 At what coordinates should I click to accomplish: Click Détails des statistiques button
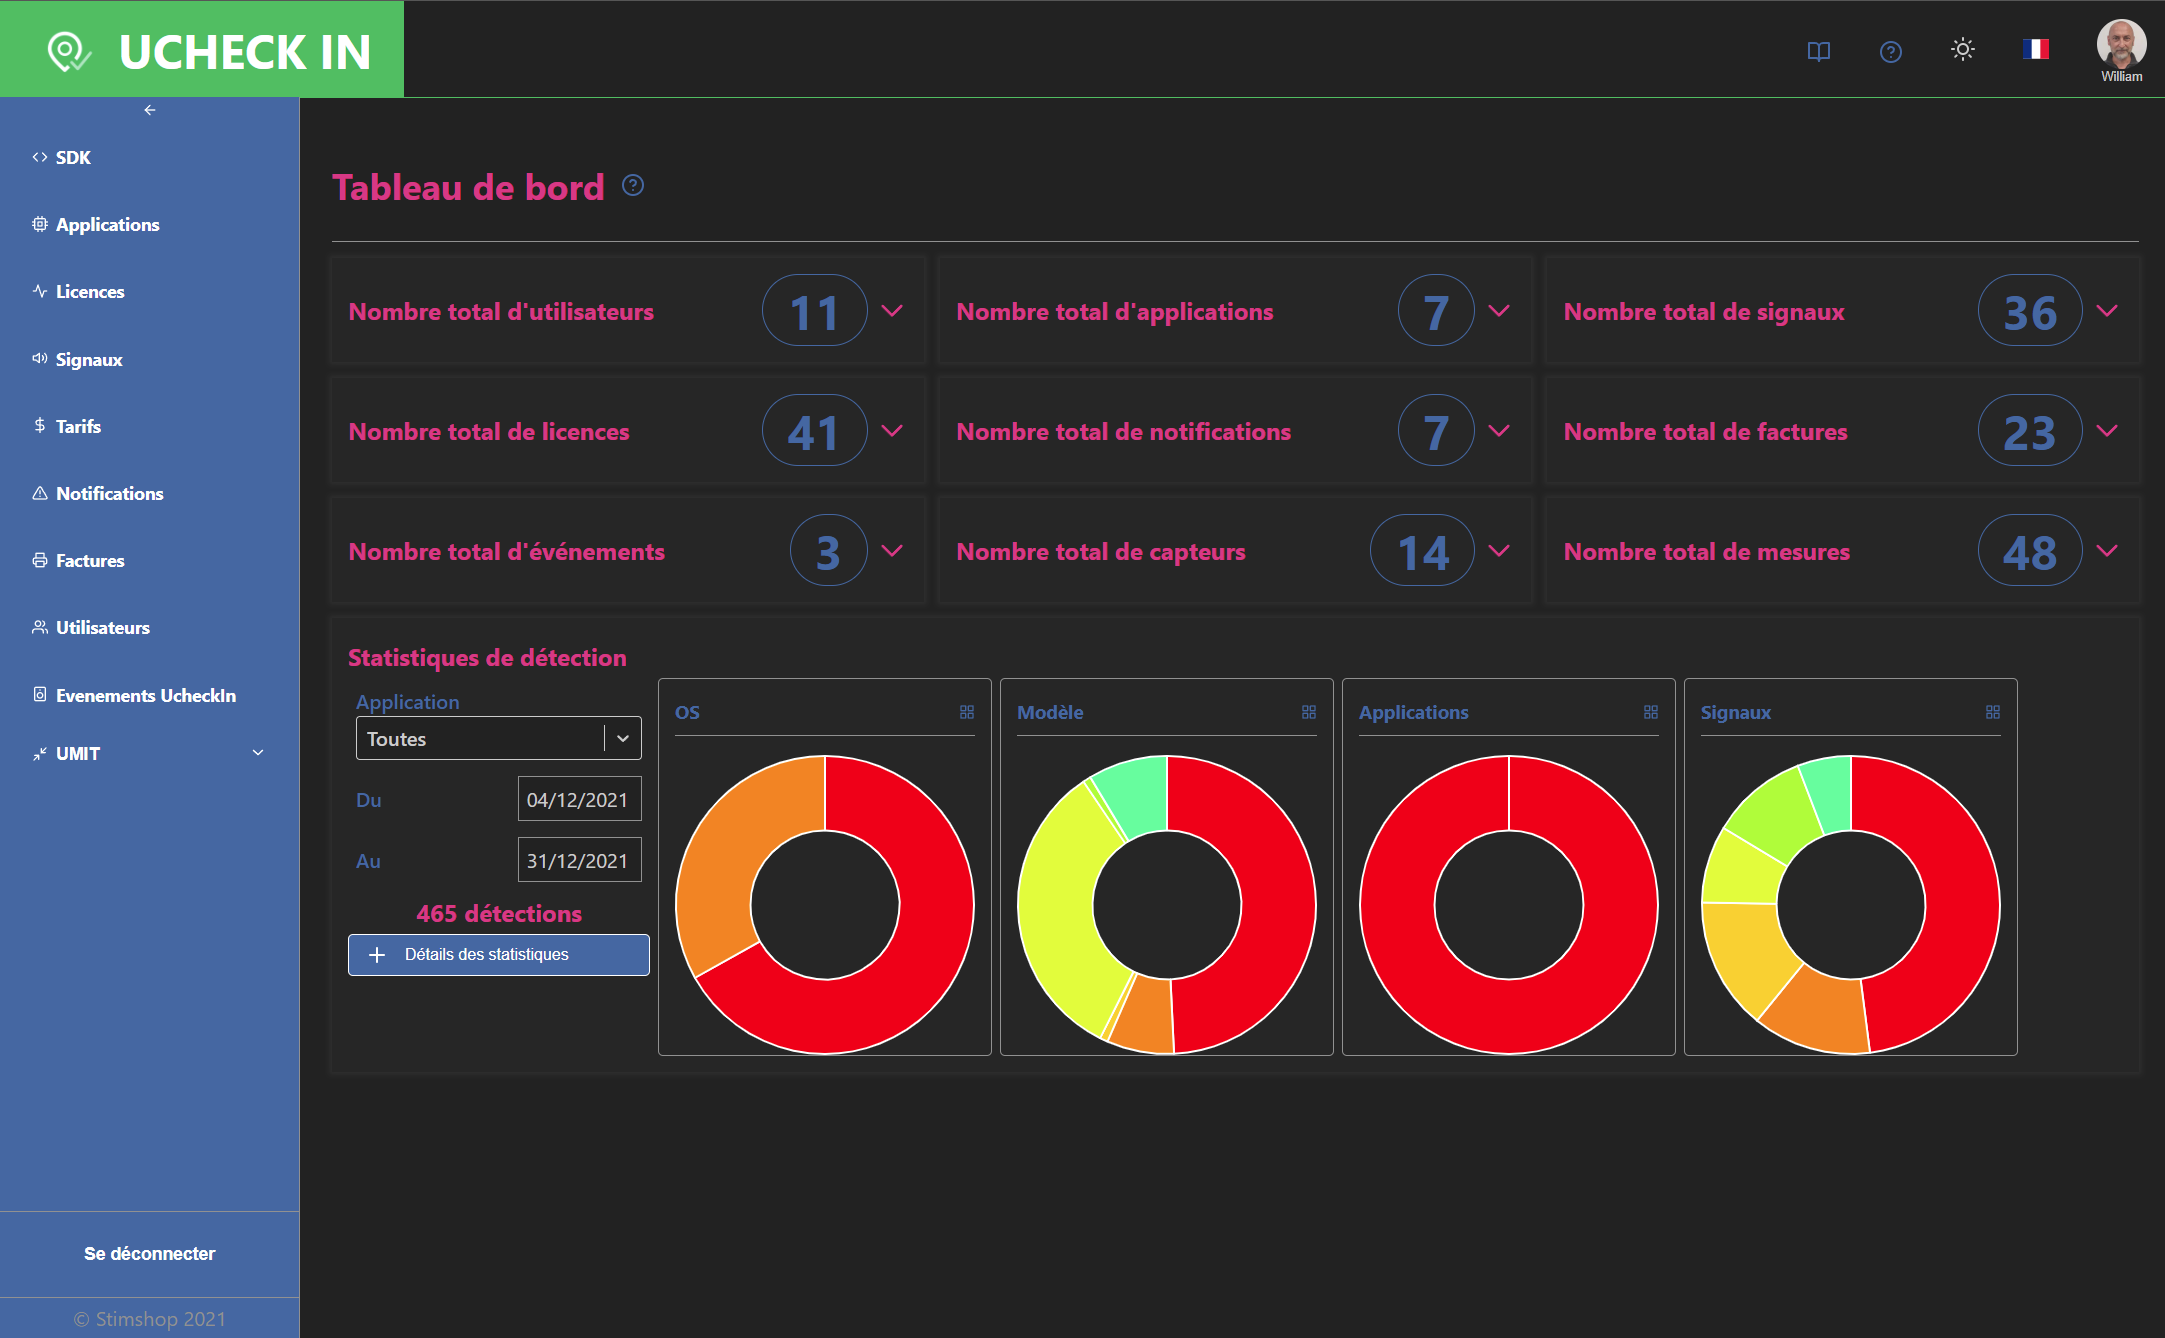point(498,955)
